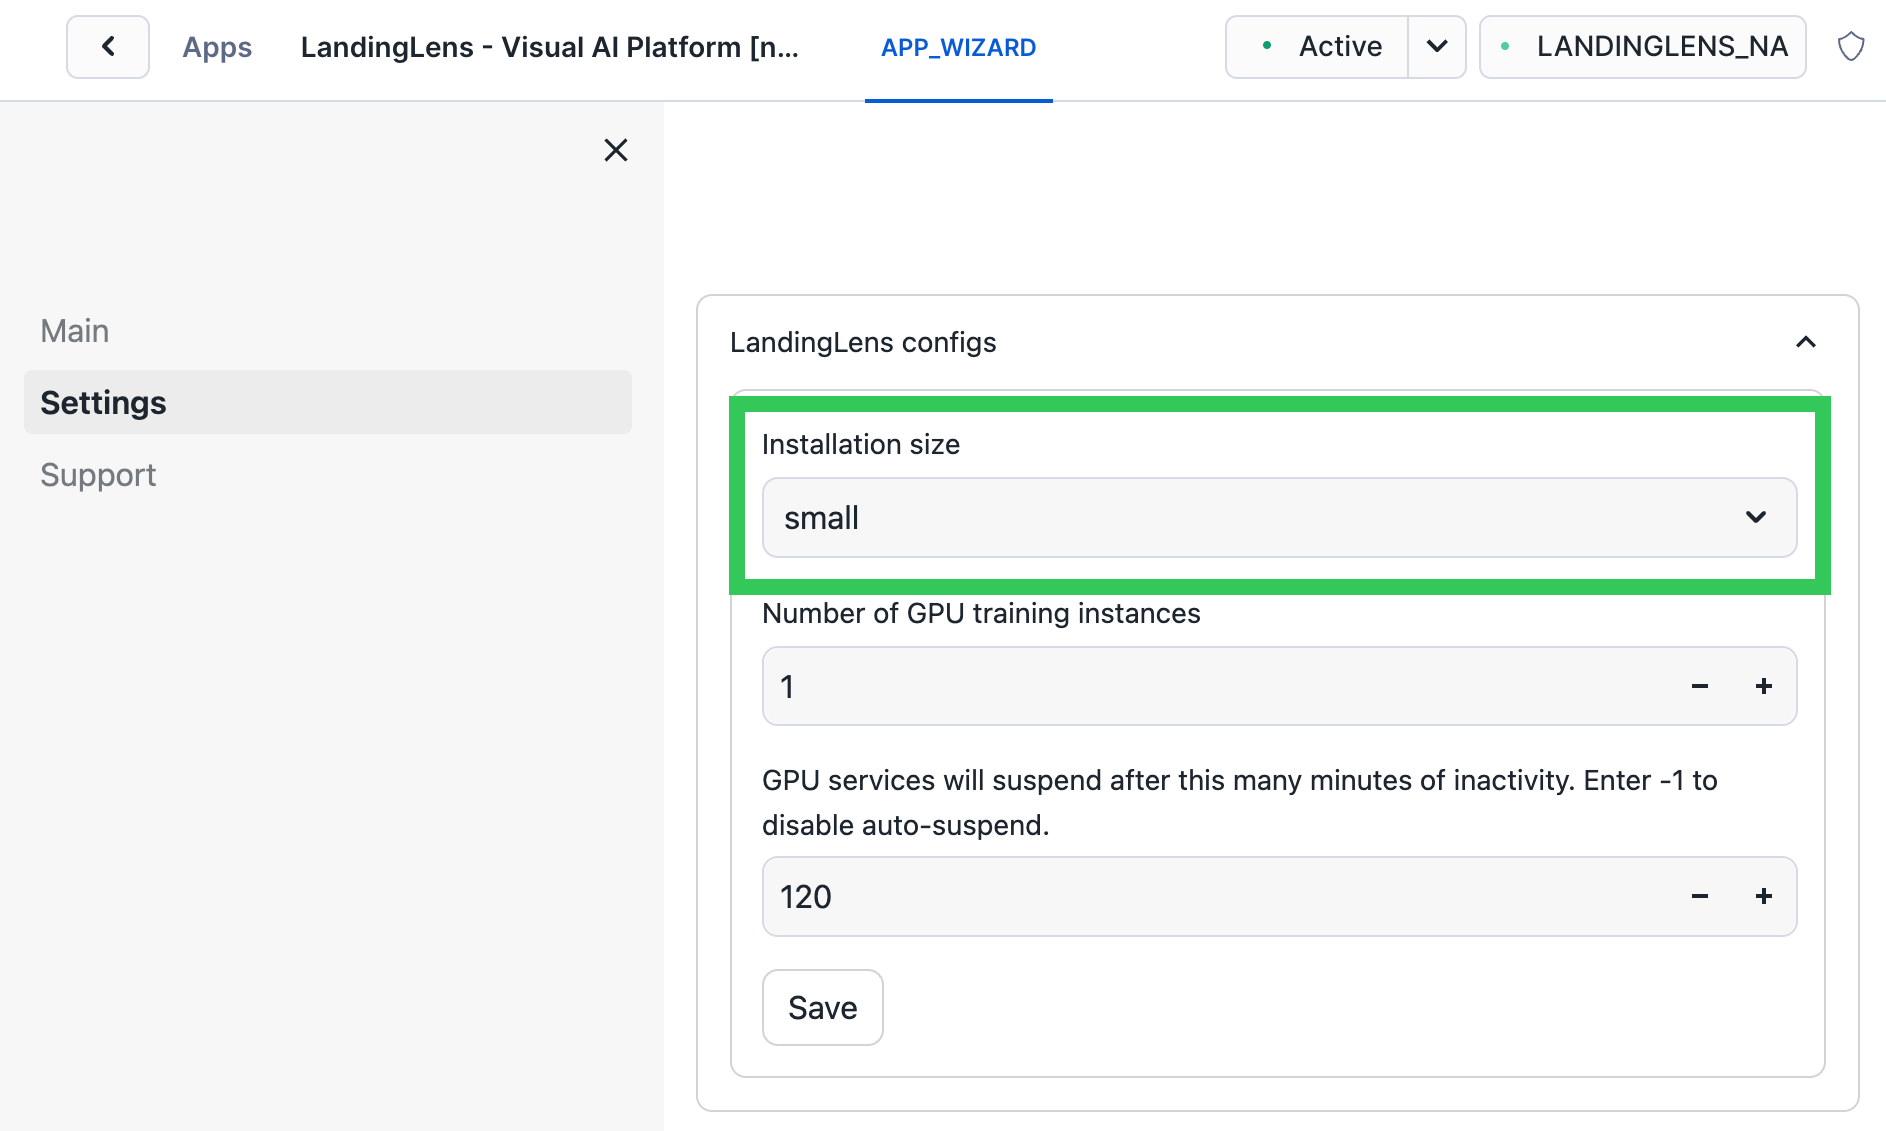
Task: Click the Save button
Action: (x=823, y=1007)
